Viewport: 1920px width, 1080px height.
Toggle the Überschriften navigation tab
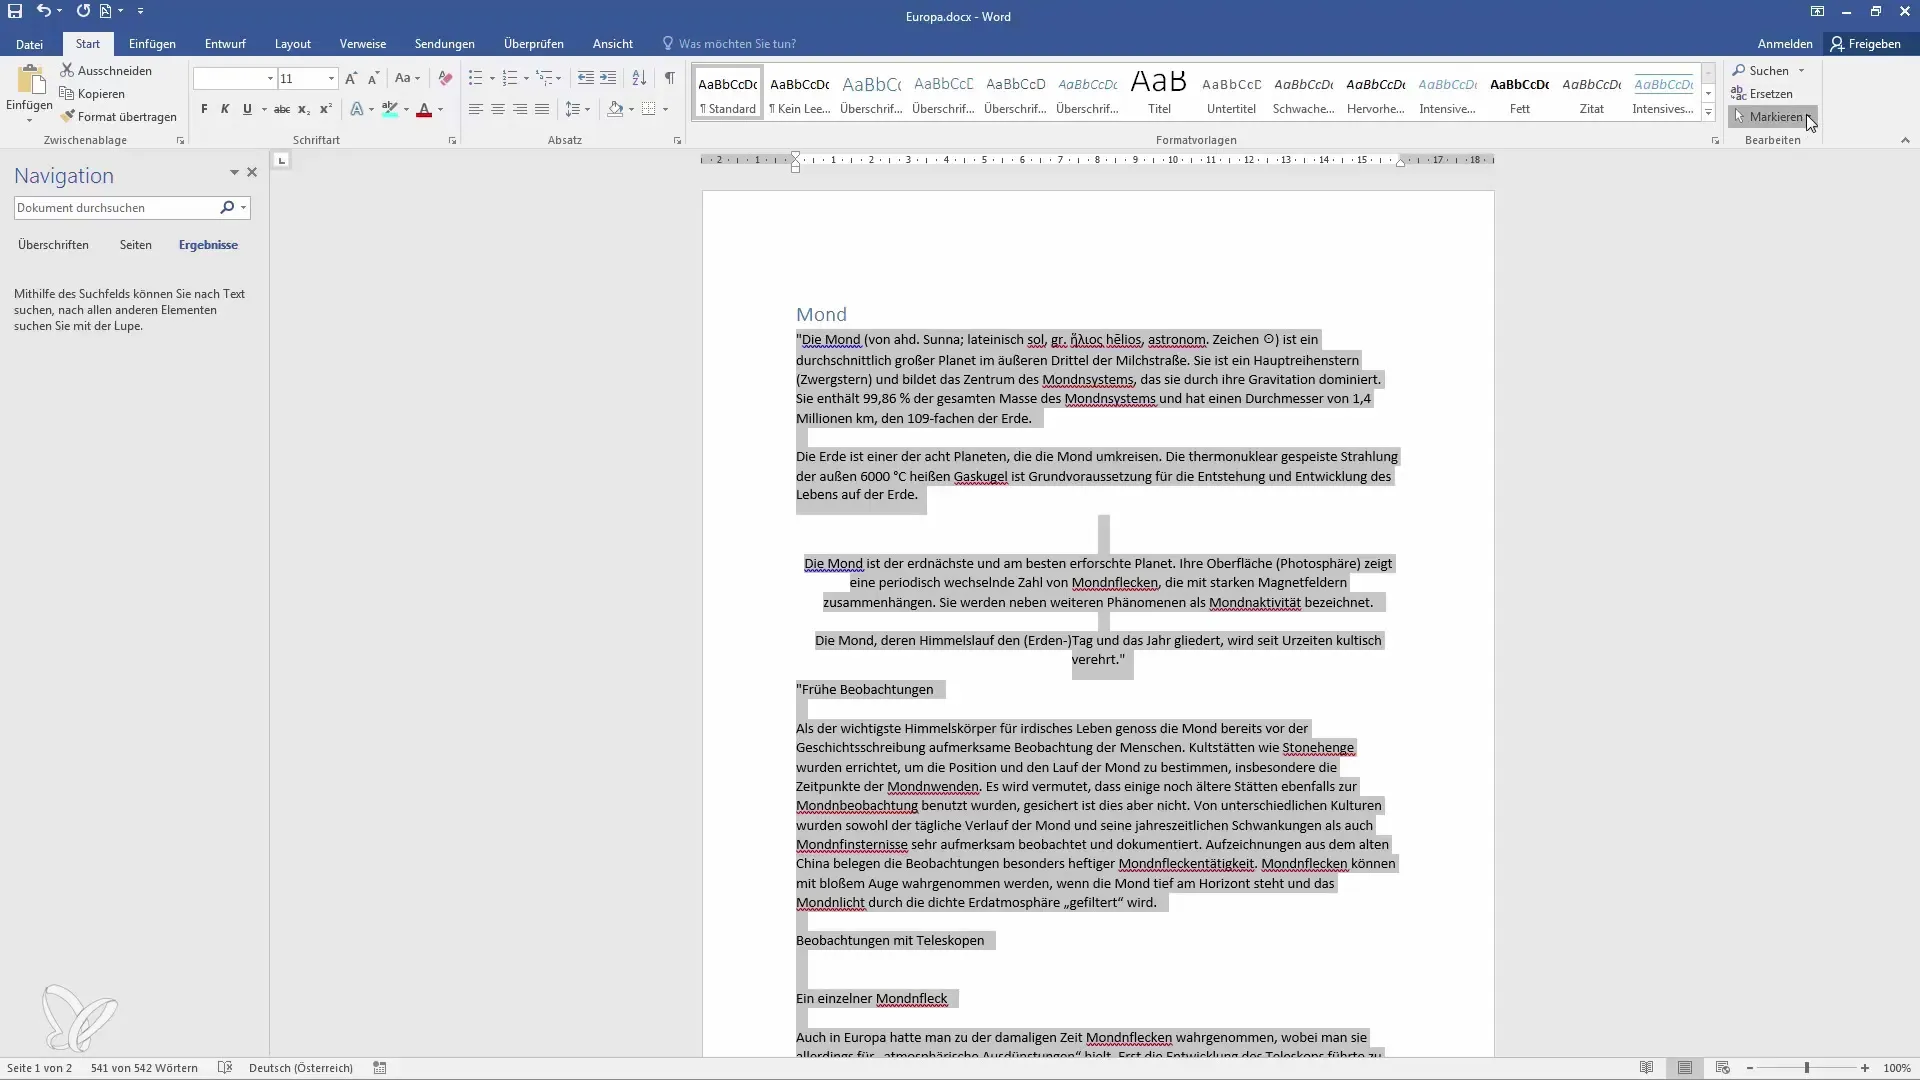pos(53,244)
